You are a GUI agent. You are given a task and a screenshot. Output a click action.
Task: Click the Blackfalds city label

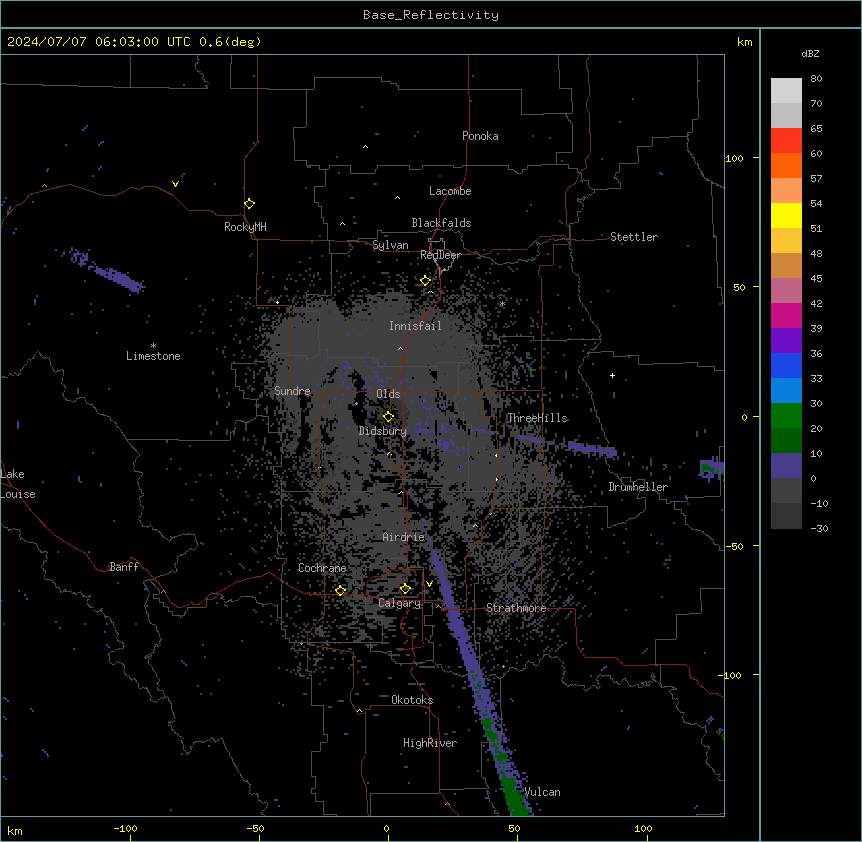point(441,223)
